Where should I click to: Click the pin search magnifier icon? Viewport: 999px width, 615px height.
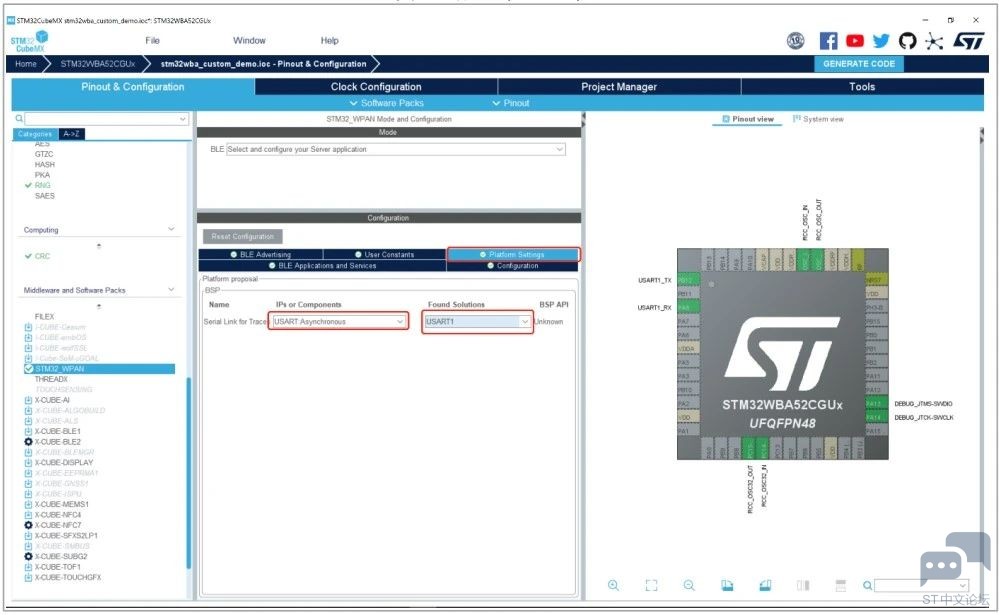867,585
